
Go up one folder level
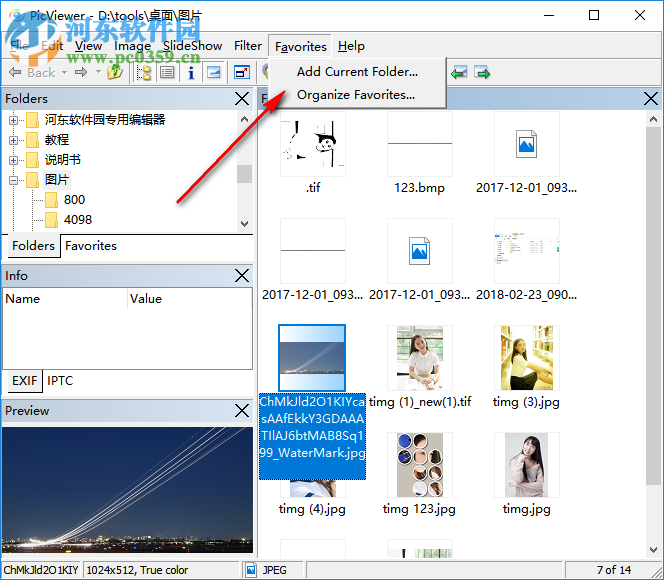click(115, 72)
